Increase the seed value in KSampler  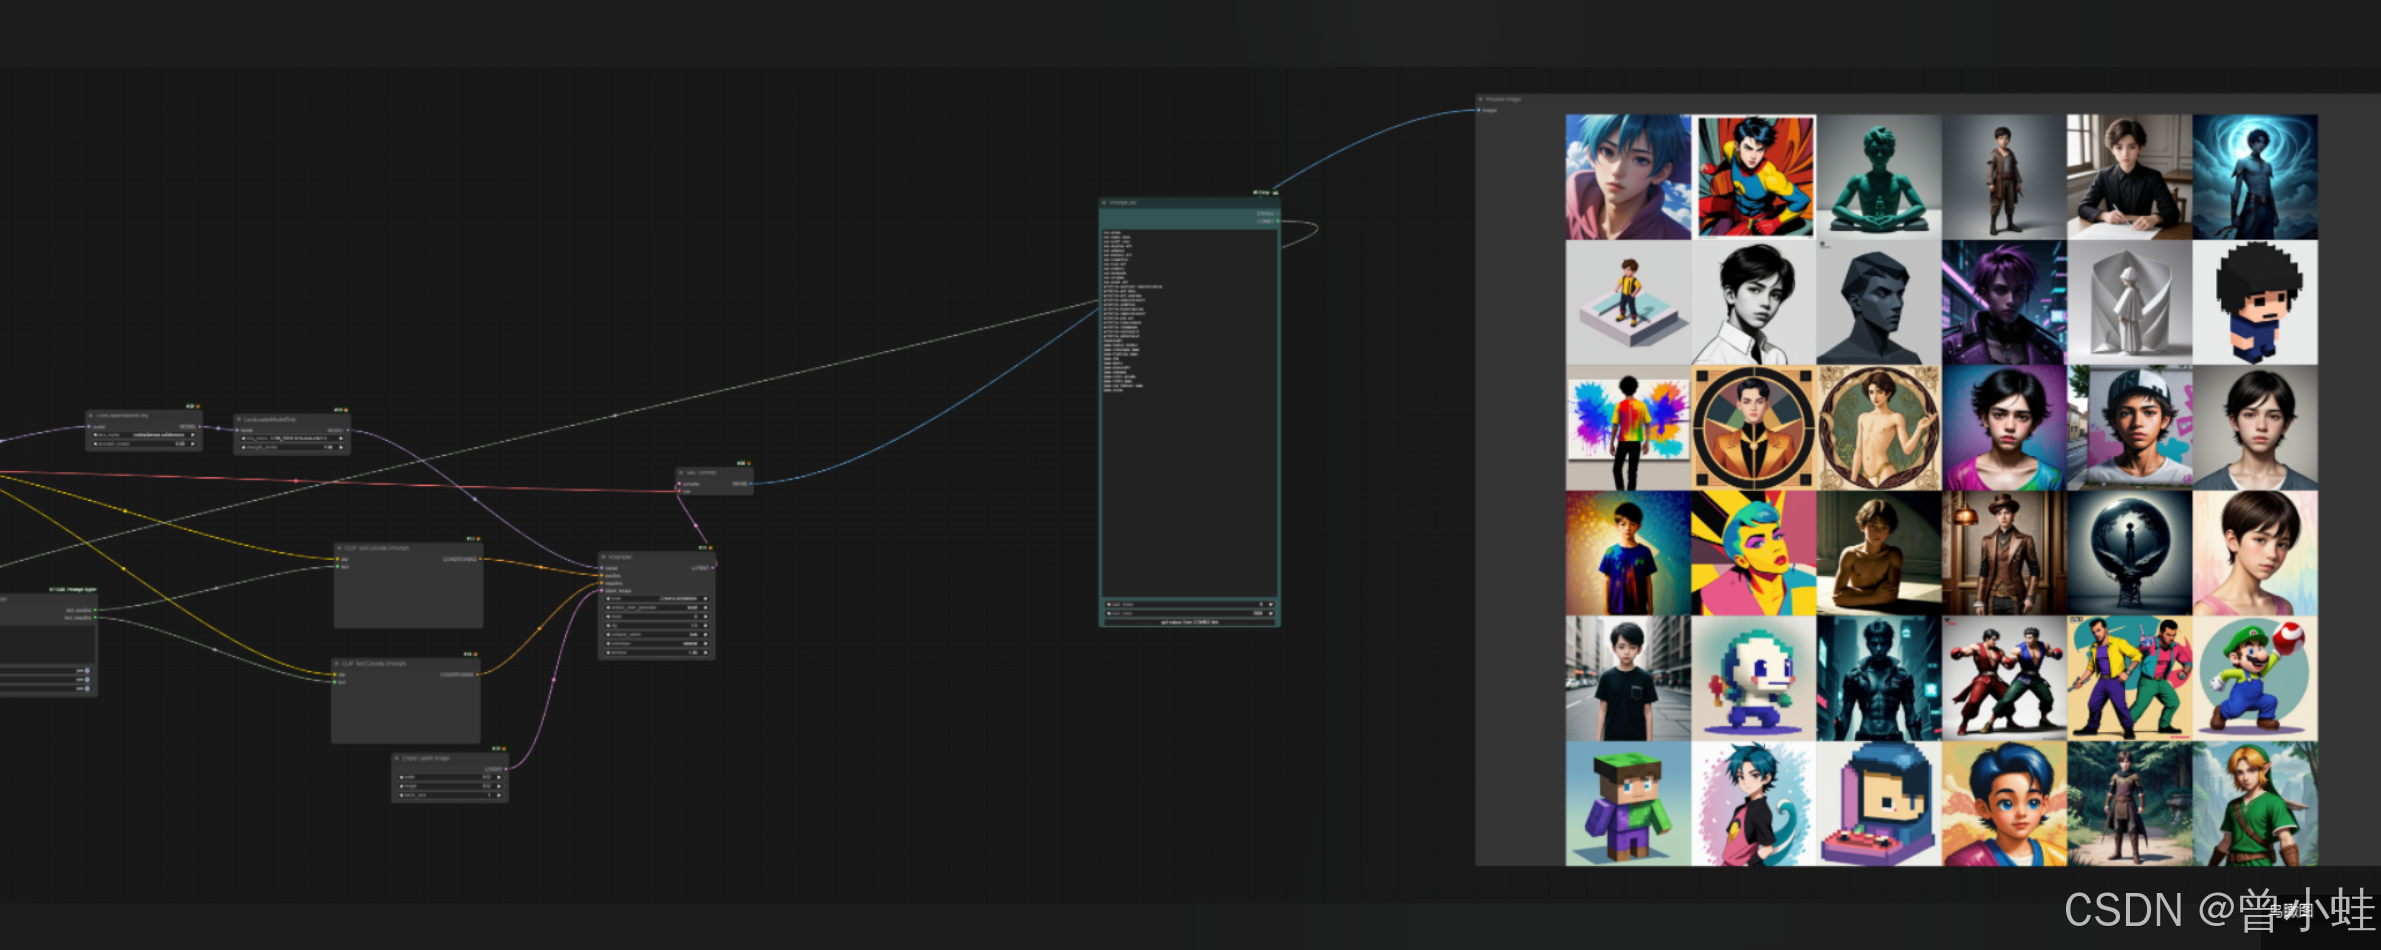[705, 598]
